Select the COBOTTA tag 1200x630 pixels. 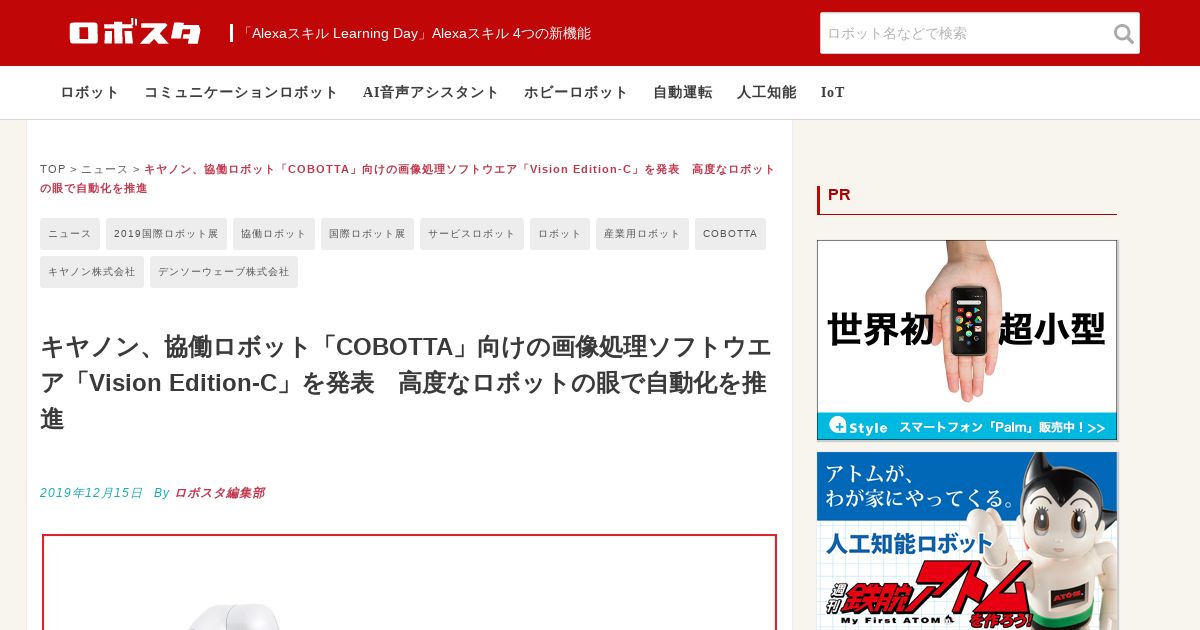coord(730,234)
